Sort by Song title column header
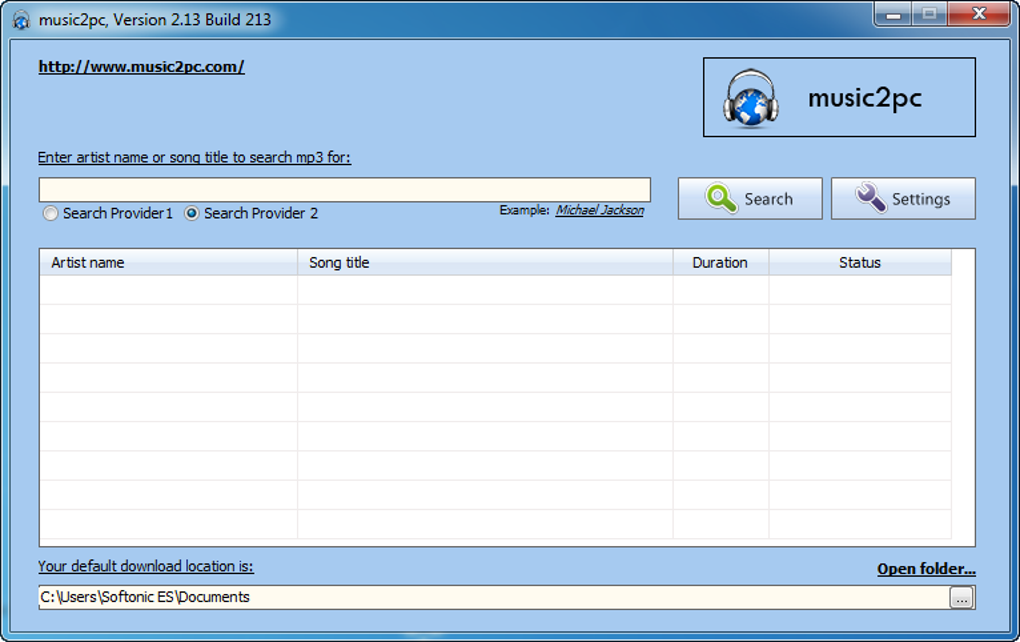Screen dimensions: 1020x642 tap(485, 263)
